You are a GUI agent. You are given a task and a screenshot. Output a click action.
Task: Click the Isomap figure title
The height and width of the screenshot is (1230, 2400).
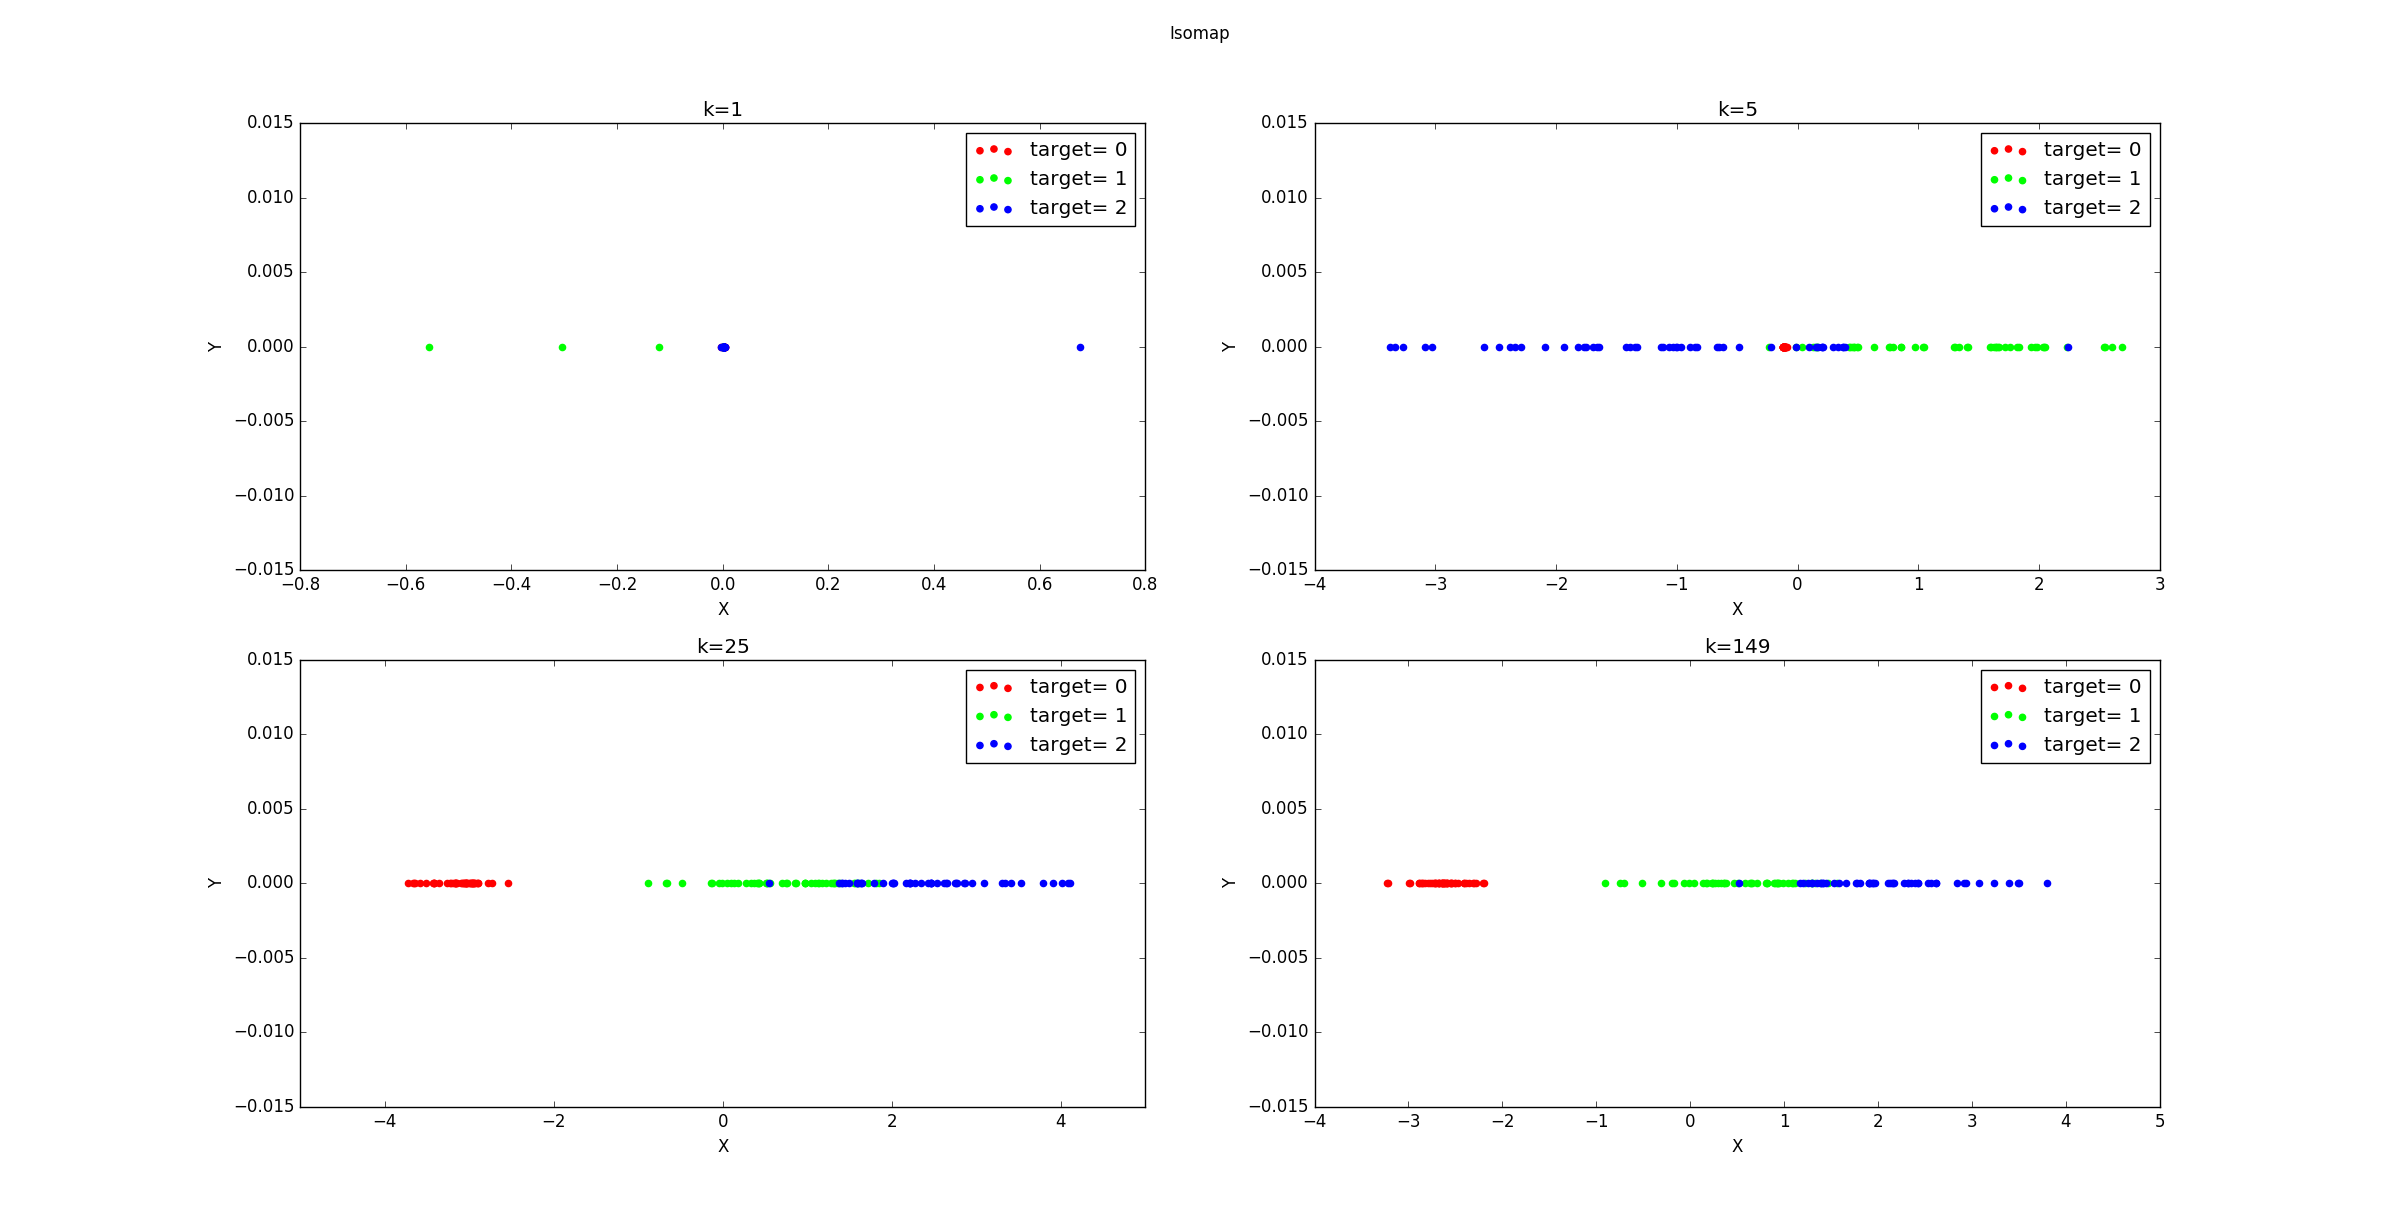coord(1199,33)
